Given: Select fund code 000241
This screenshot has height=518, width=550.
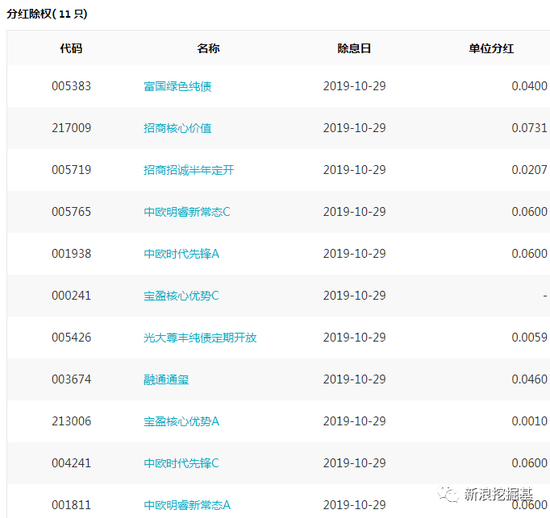Looking at the screenshot, I should [x=71, y=296].
